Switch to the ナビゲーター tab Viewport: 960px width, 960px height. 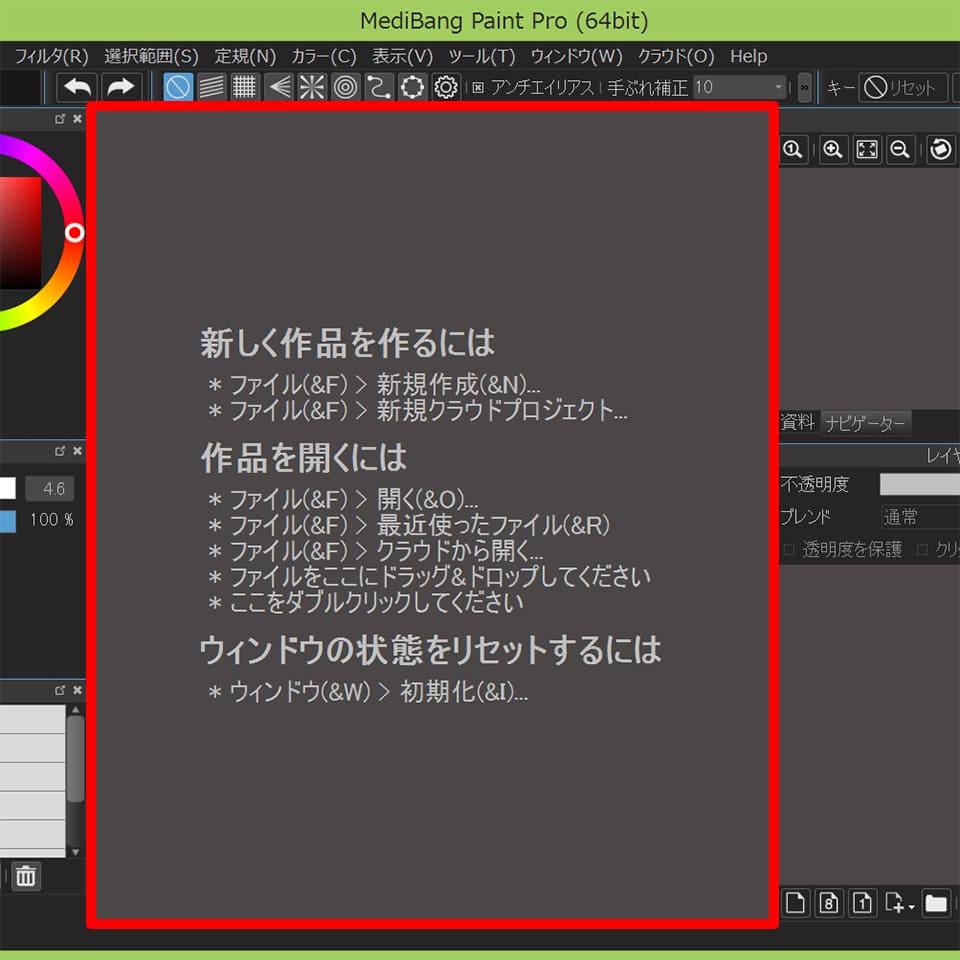coord(865,423)
